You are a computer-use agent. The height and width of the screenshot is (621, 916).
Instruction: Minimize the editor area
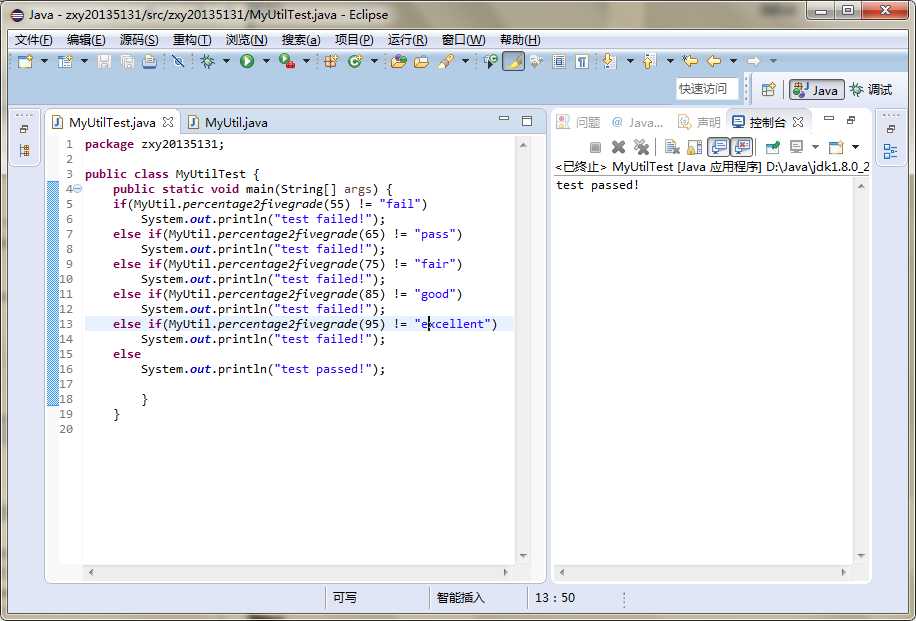pyautogui.click(x=504, y=119)
